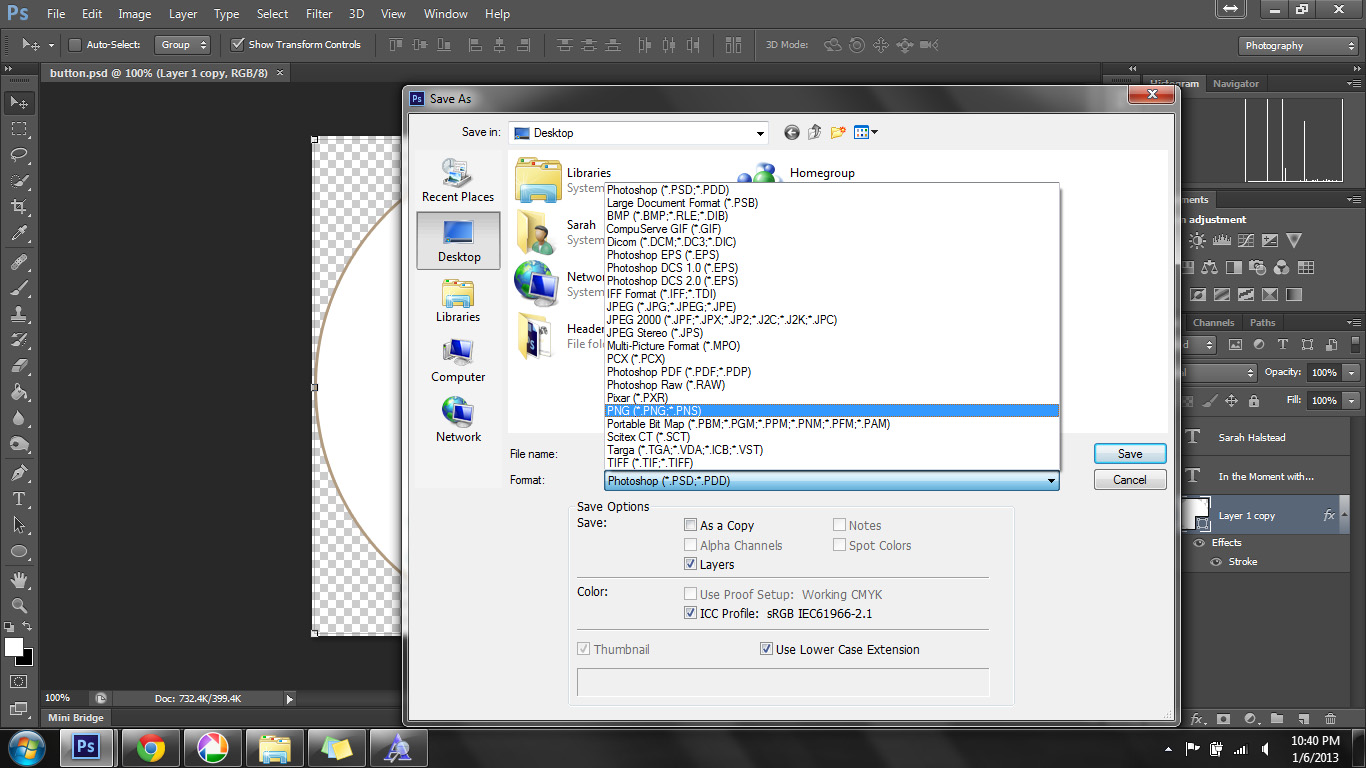Viewport: 1366px width, 768px height.
Task: Select the Path Selection tool
Action: pos(19,525)
